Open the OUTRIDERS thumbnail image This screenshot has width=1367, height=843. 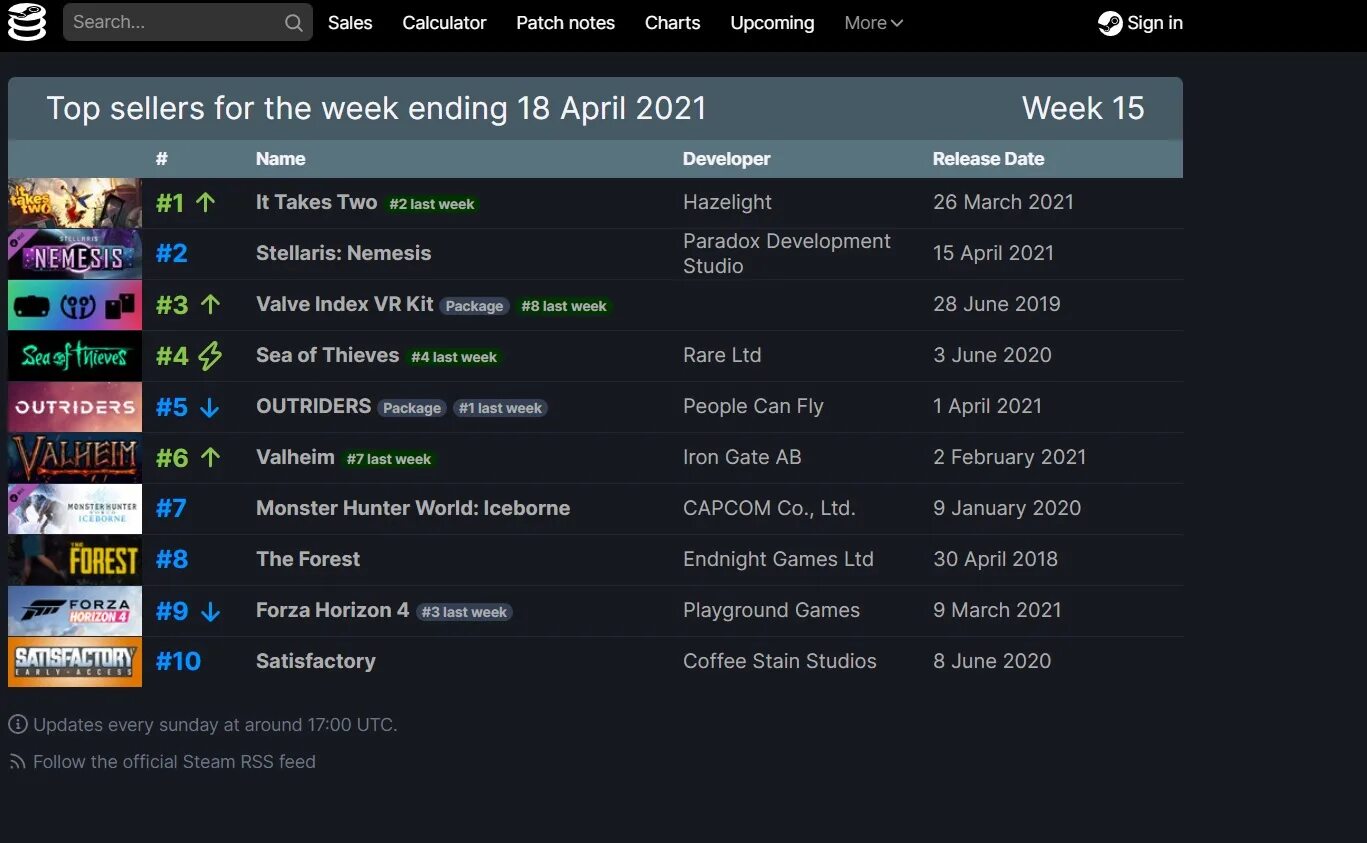click(x=75, y=407)
